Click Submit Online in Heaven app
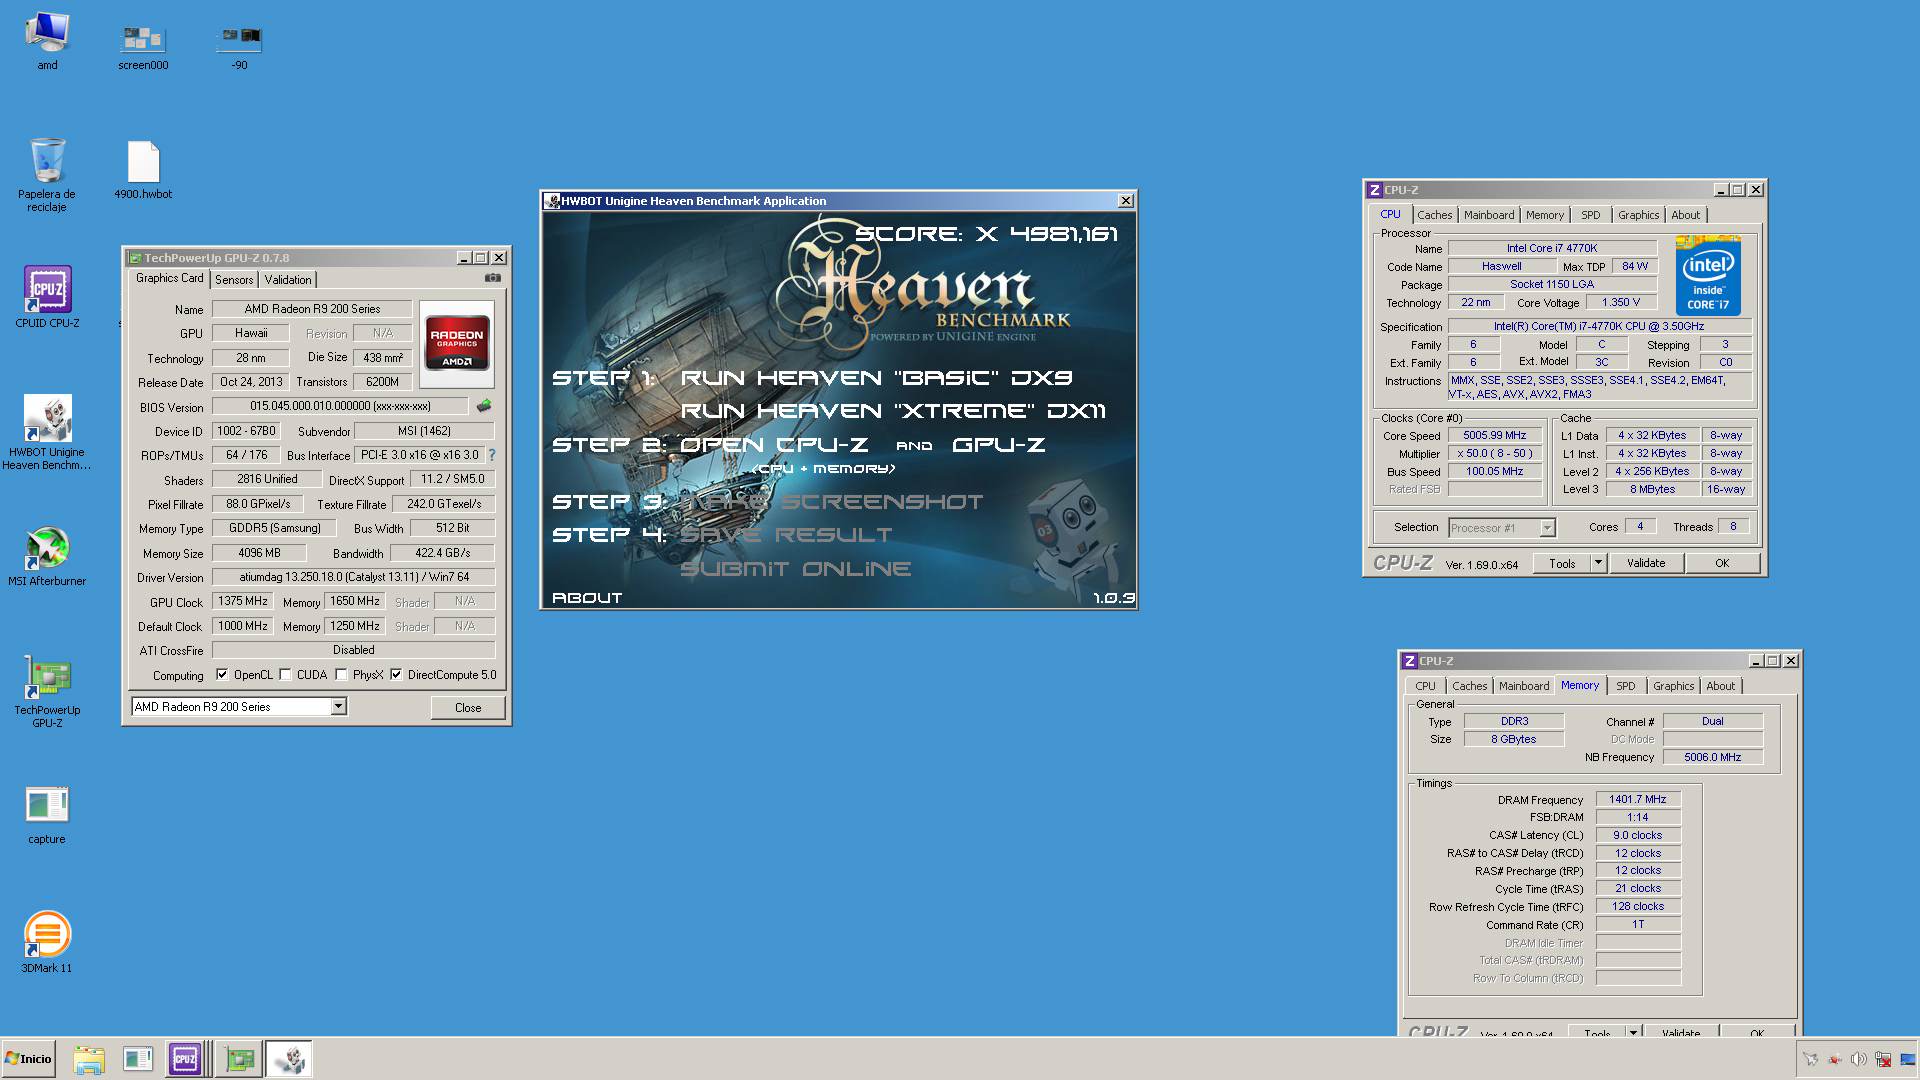The image size is (1920, 1080). coord(795,569)
